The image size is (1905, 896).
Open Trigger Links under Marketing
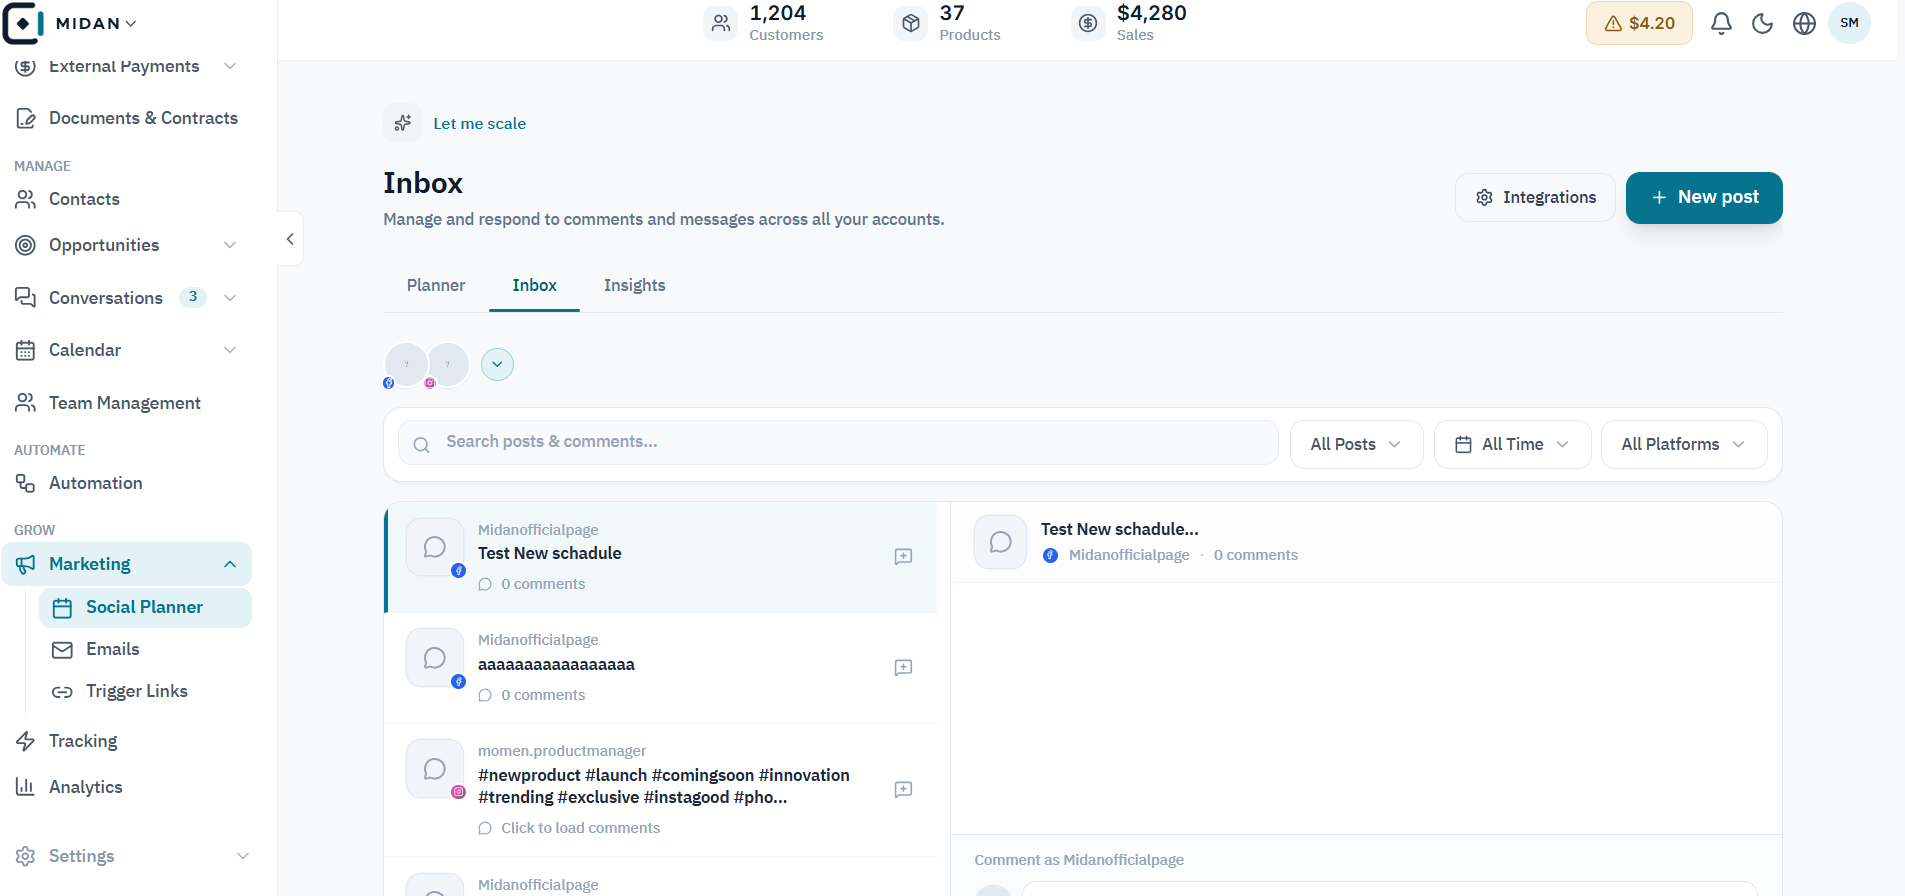[x=137, y=692]
